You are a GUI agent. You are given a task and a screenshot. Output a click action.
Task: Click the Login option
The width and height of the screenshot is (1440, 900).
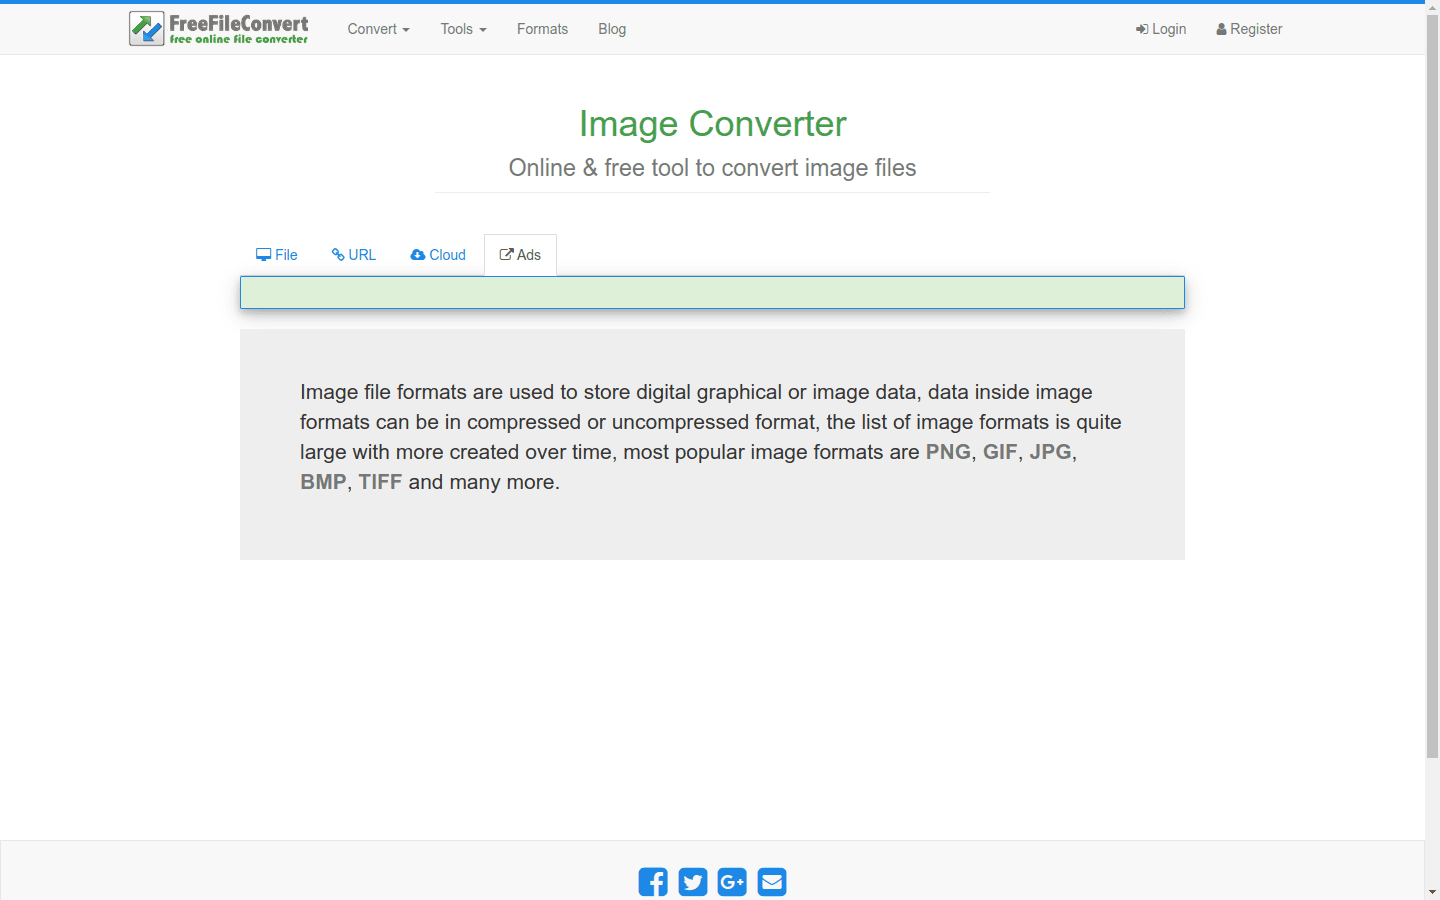click(1161, 29)
